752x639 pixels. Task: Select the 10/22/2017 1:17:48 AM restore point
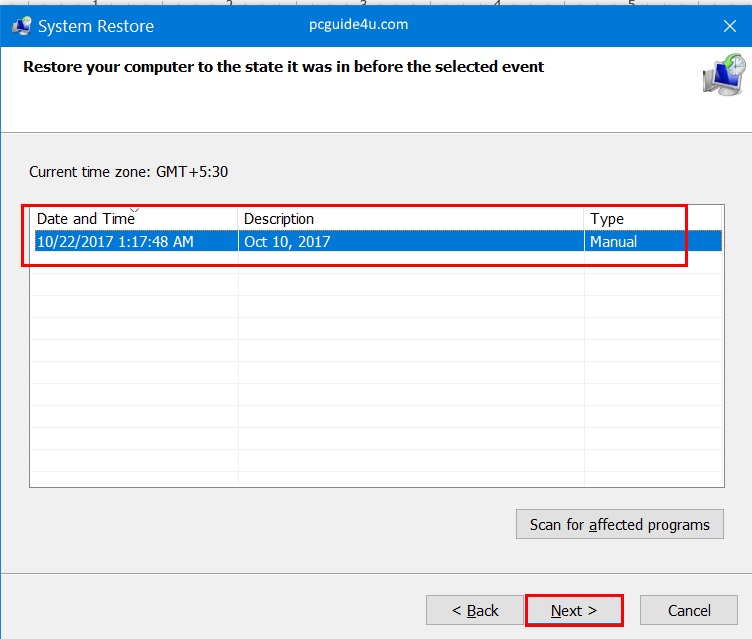pos(115,241)
